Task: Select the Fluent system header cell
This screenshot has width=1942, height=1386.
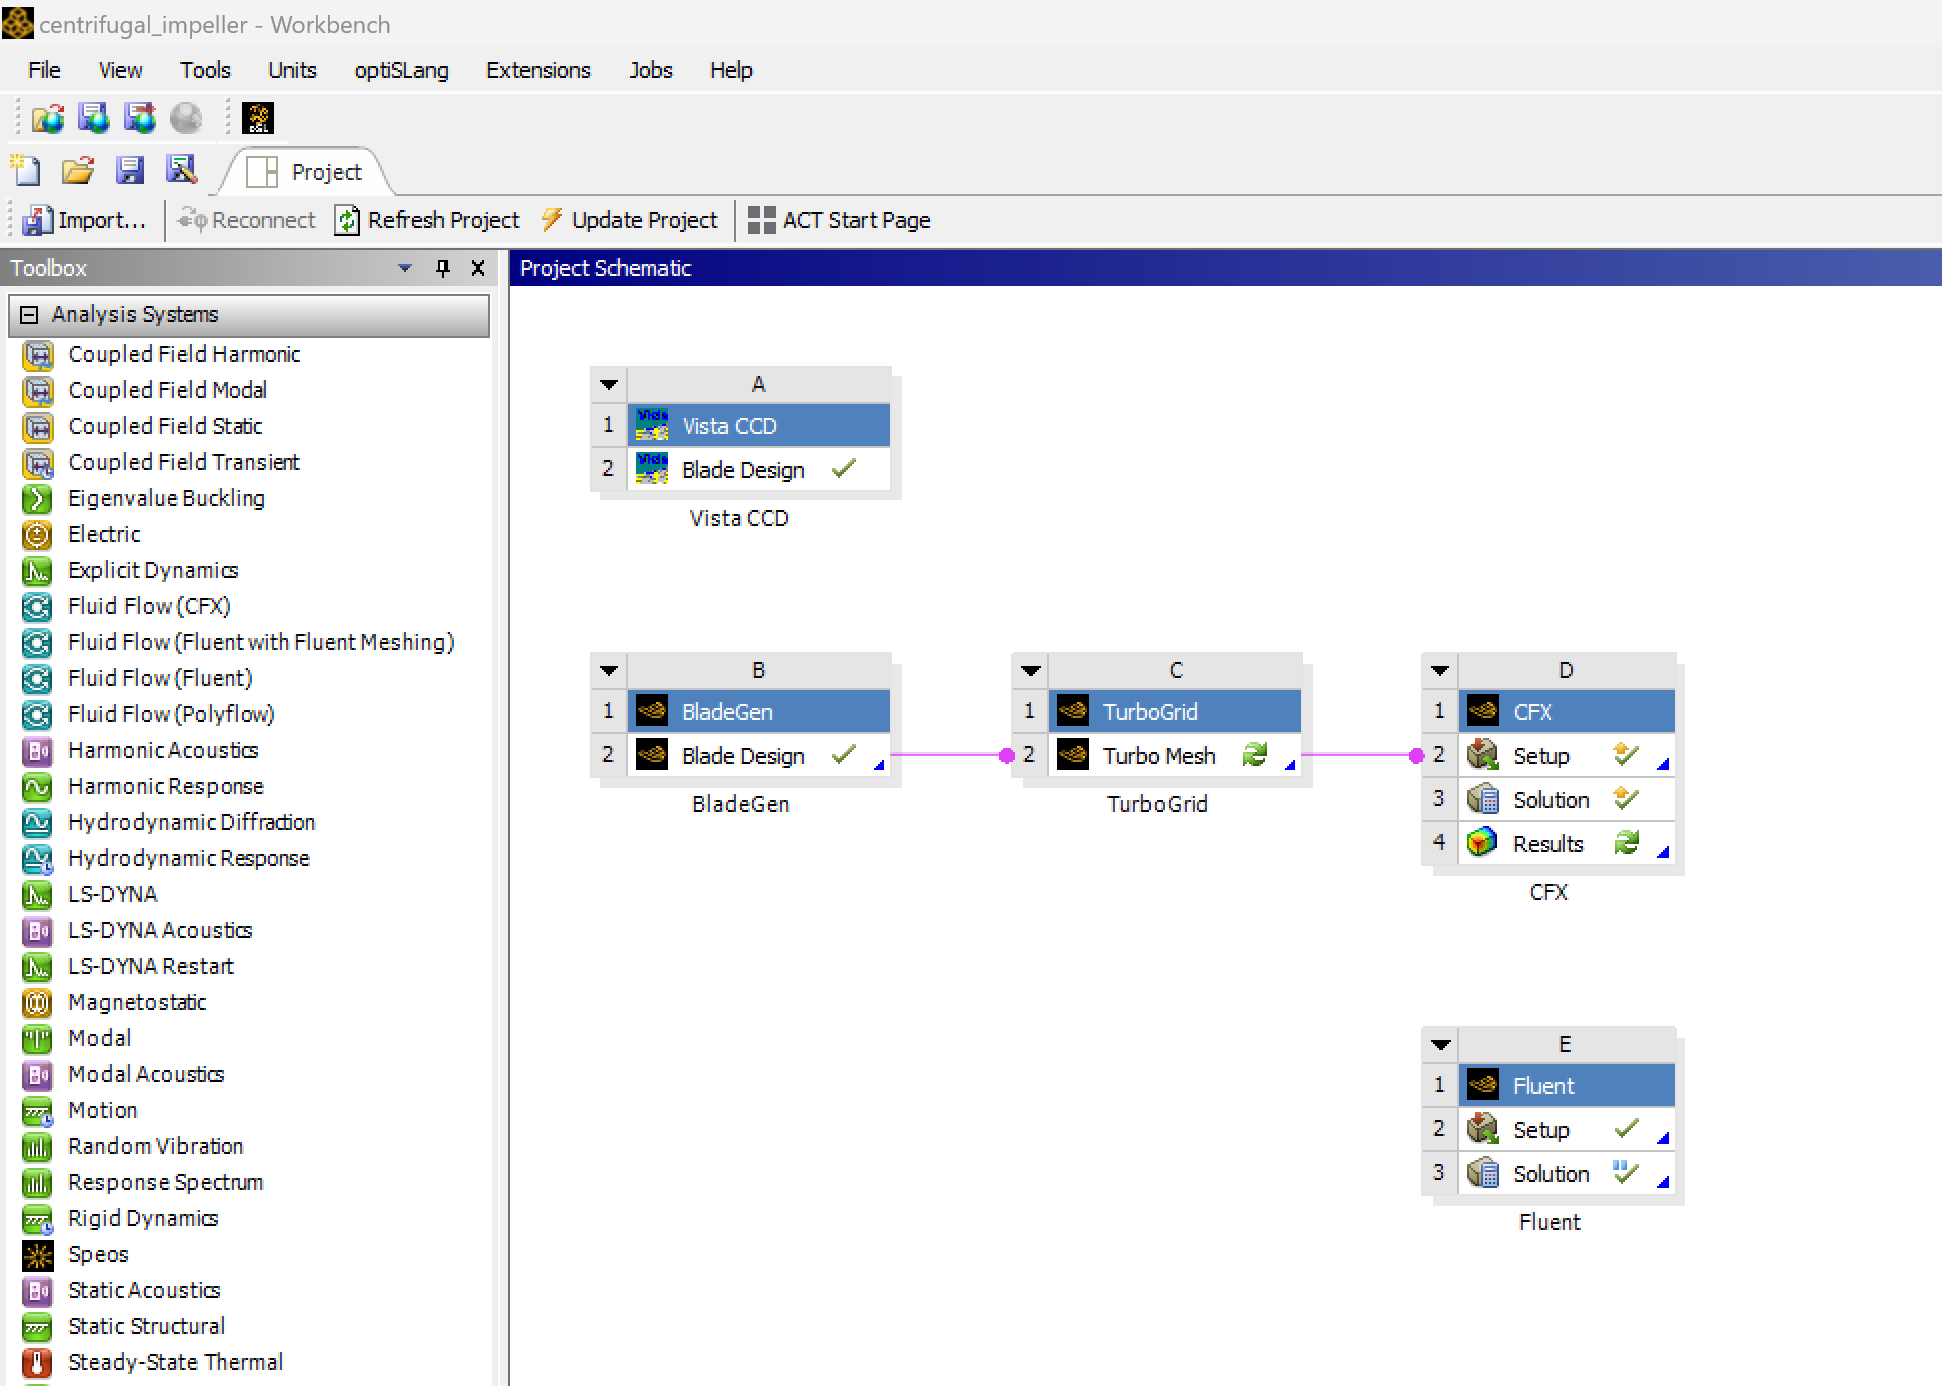Action: pos(1566,1086)
